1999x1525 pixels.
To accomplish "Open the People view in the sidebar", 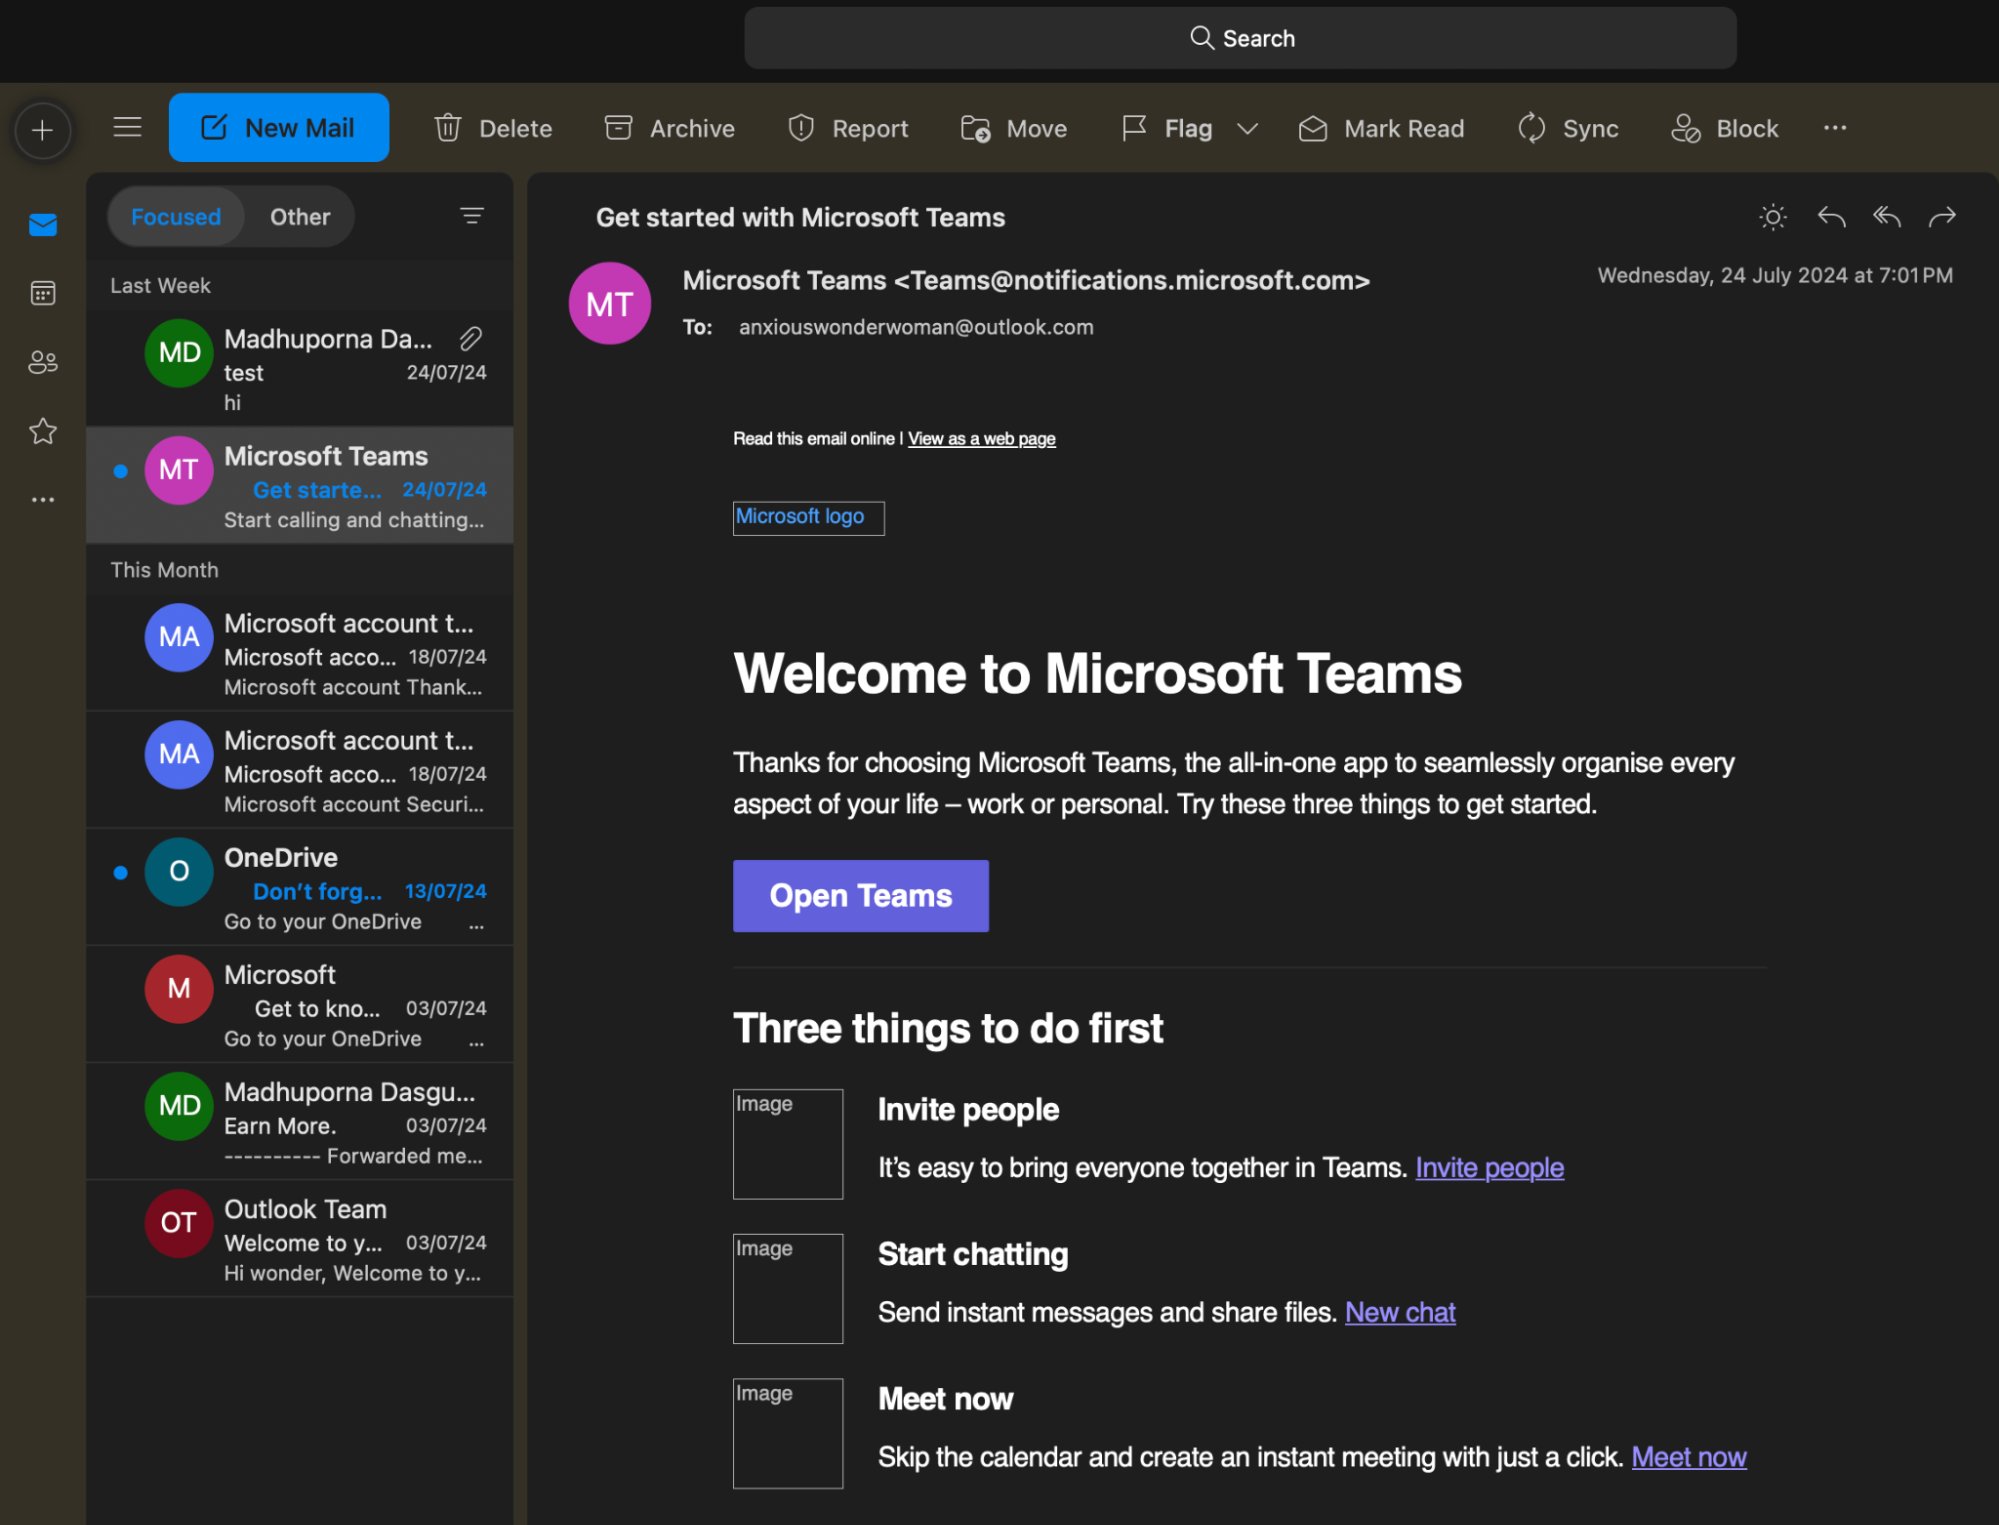I will [42, 362].
